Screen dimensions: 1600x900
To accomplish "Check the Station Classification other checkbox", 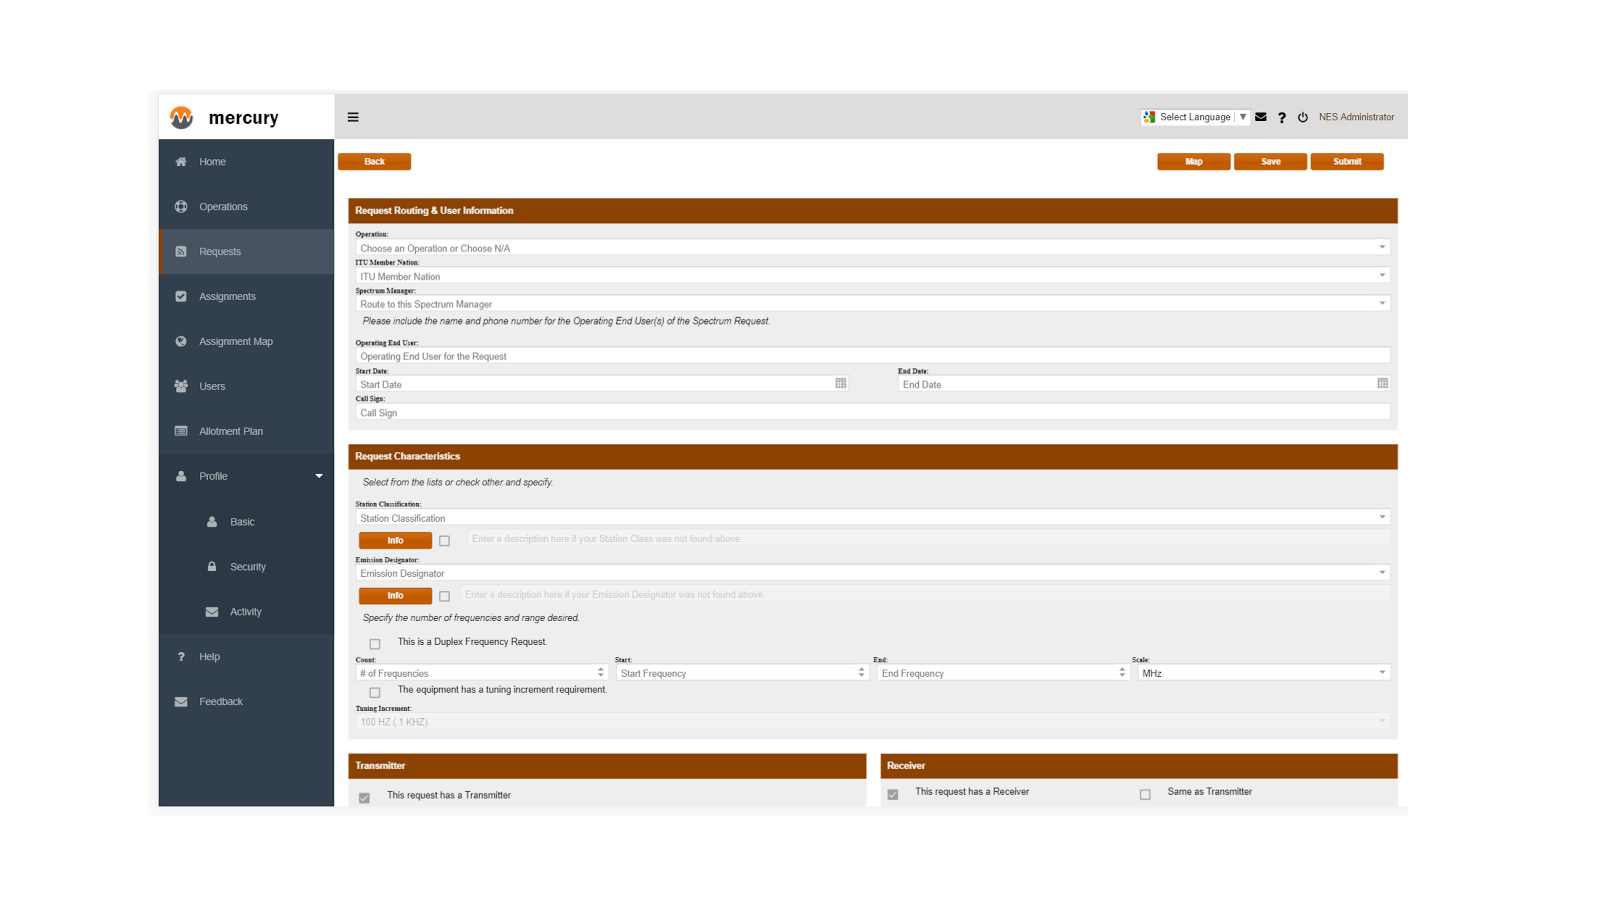I will click(x=445, y=541).
